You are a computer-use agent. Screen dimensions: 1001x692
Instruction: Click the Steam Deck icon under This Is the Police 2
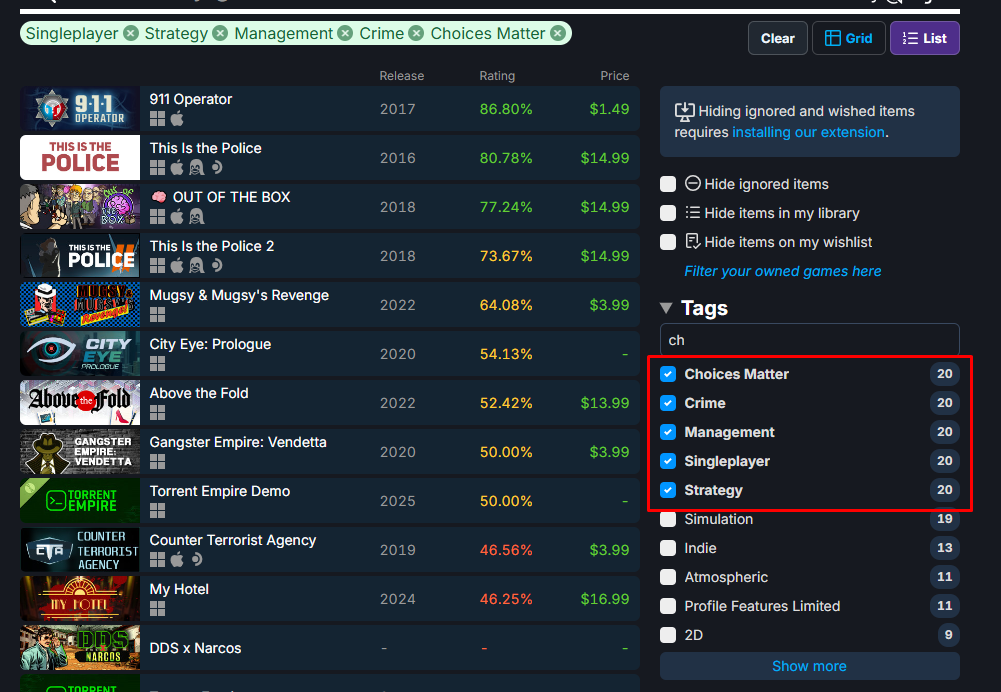[217, 266]
